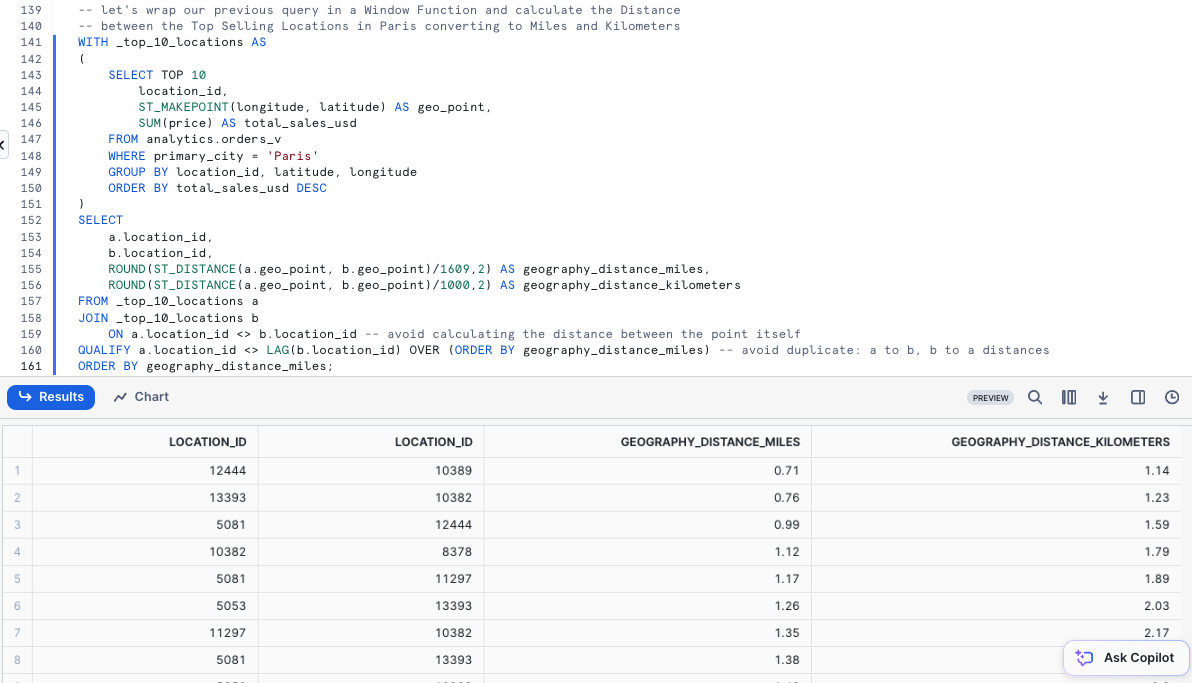Click the Ask Copilot button

[1126, 657]
